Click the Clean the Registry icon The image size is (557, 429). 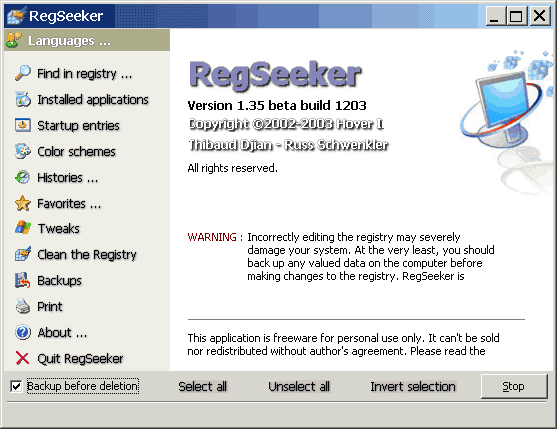coord(23,254)
